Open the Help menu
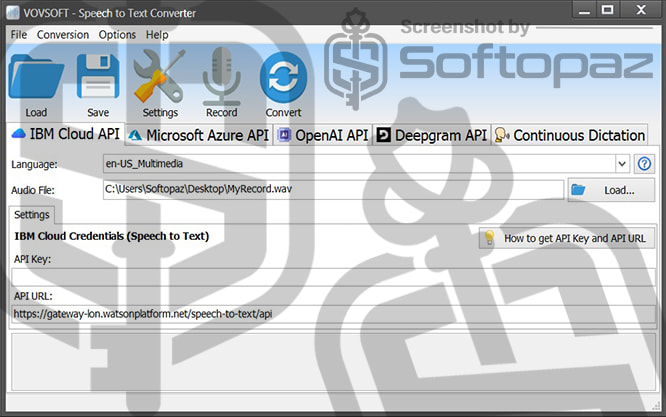 point(157,35)
